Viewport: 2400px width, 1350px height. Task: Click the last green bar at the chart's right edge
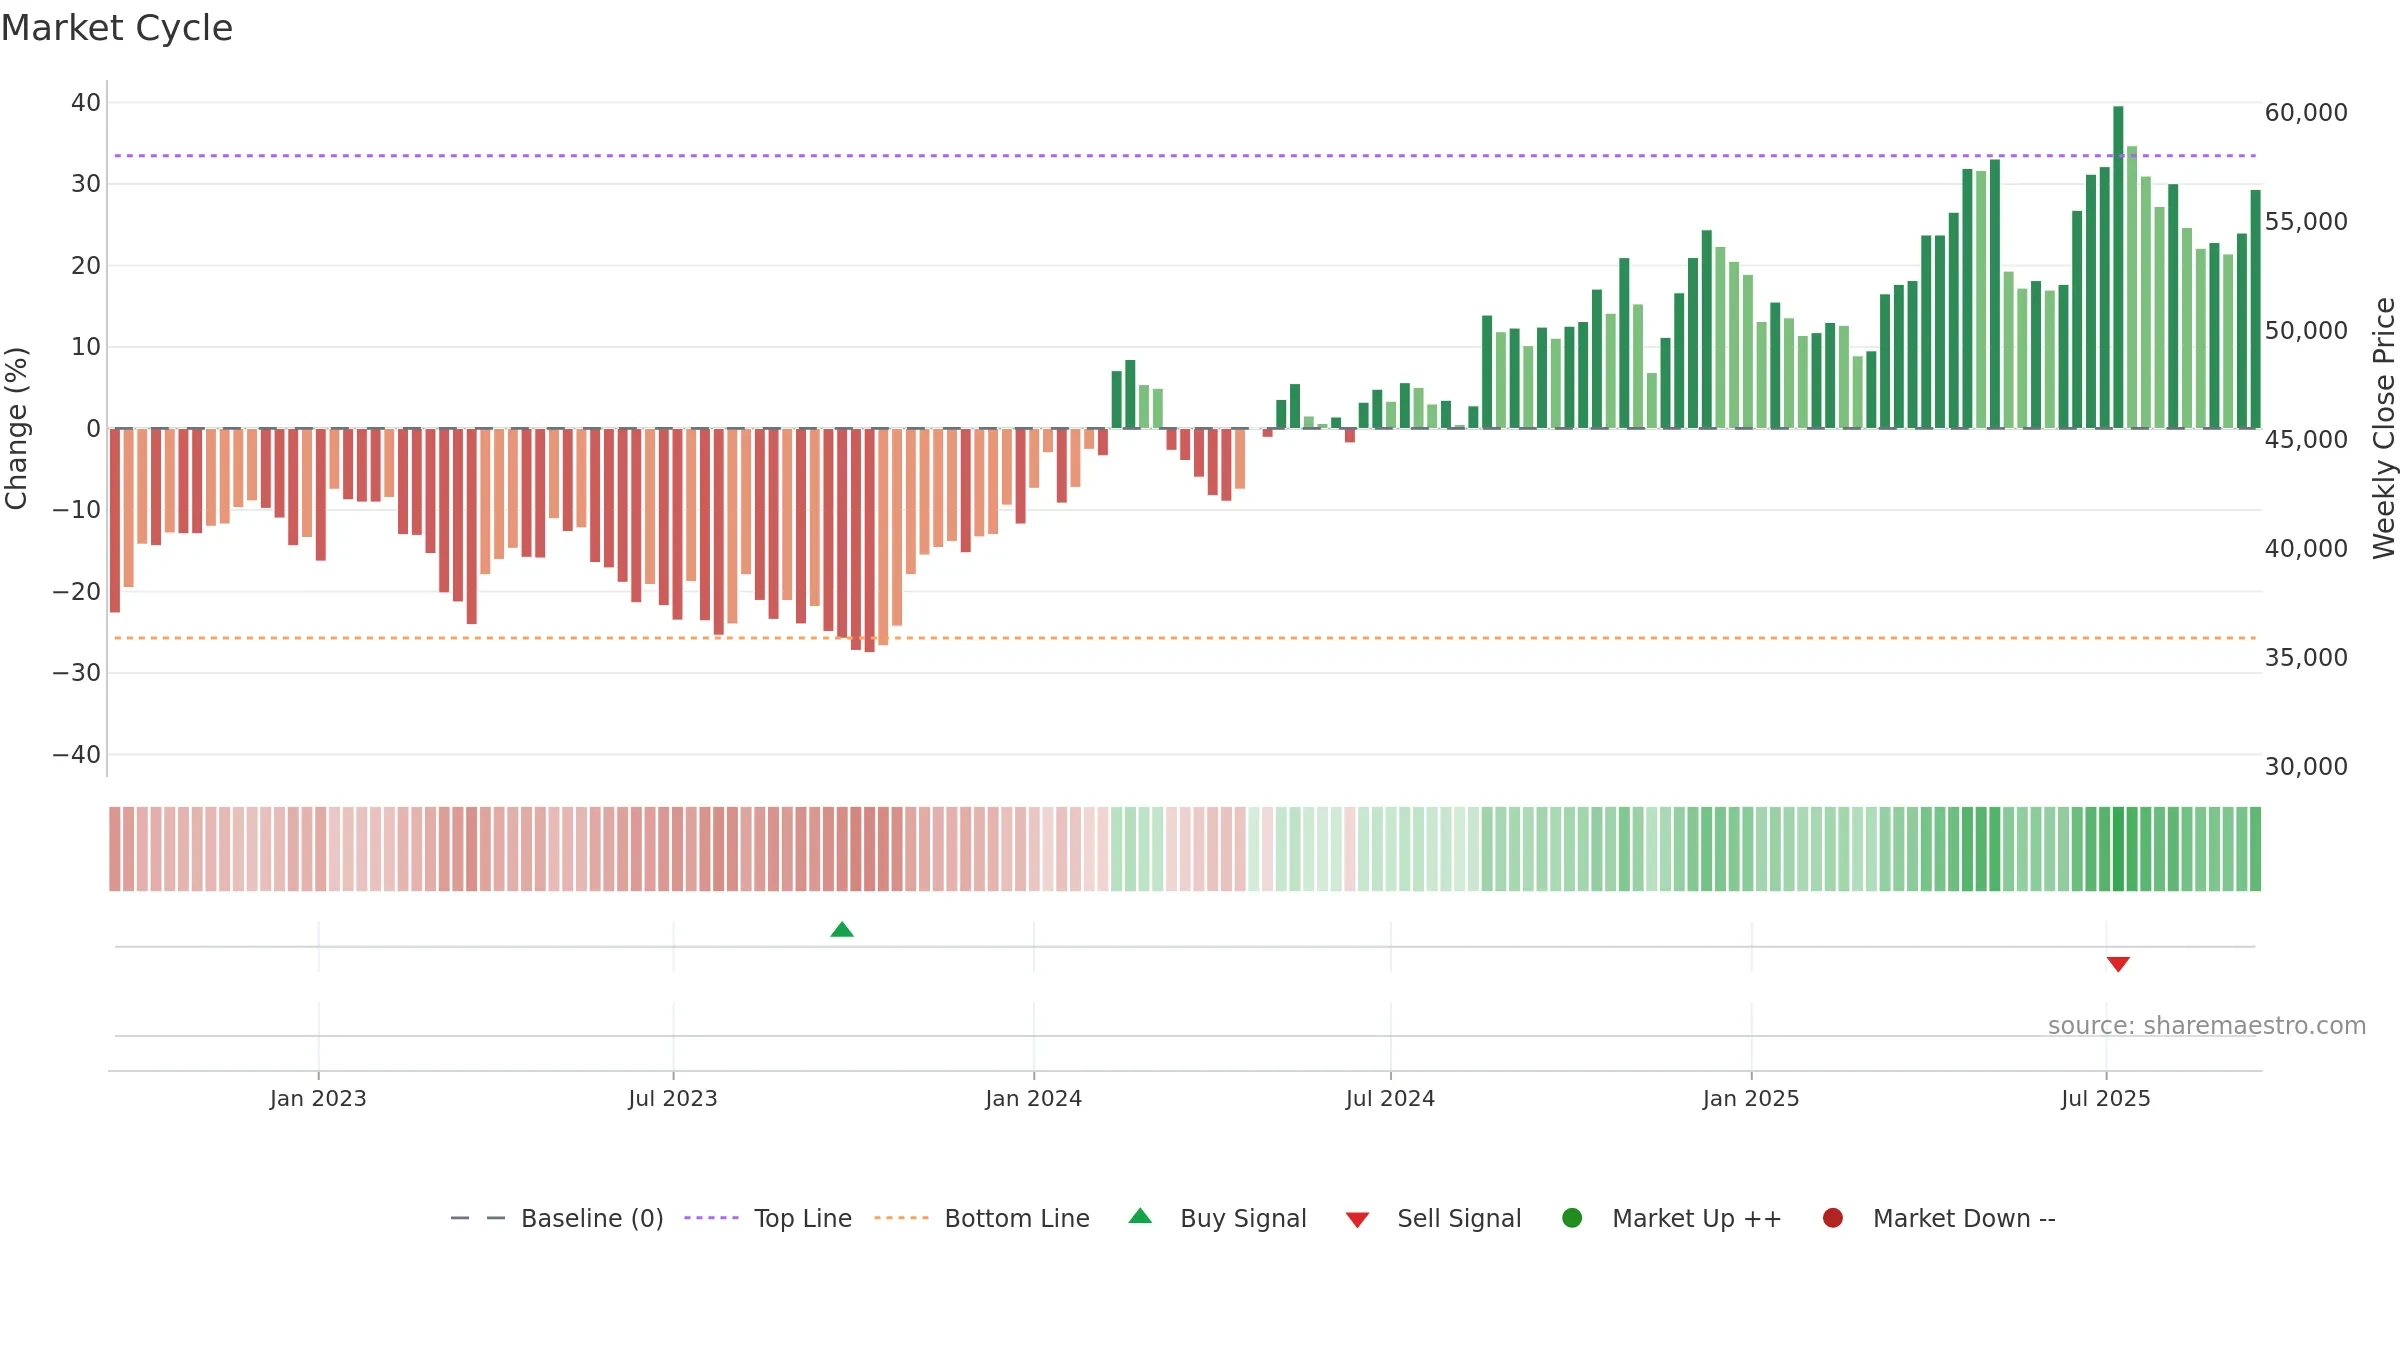[2255, 309]
